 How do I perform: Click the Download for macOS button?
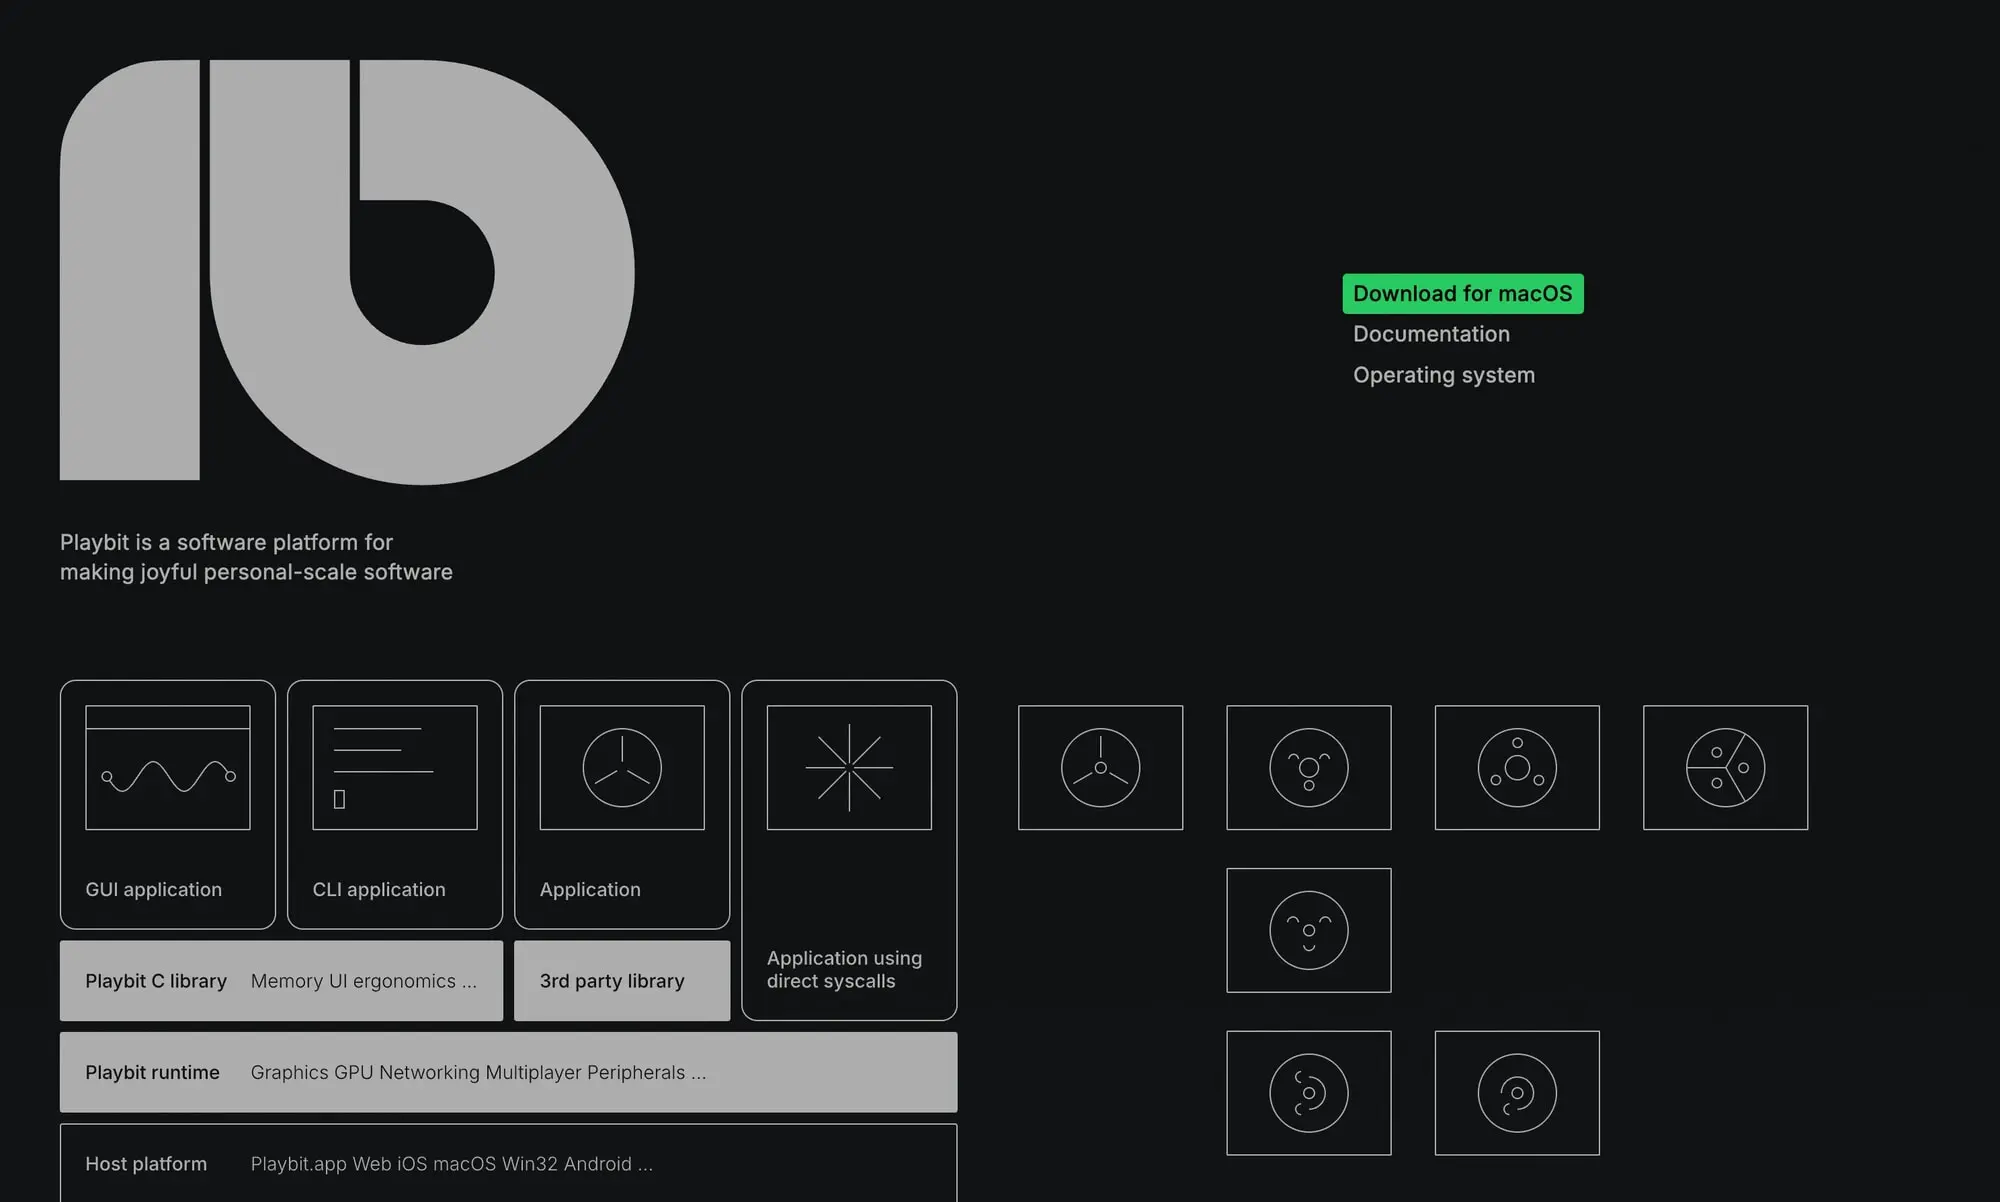pos(1462,294)
